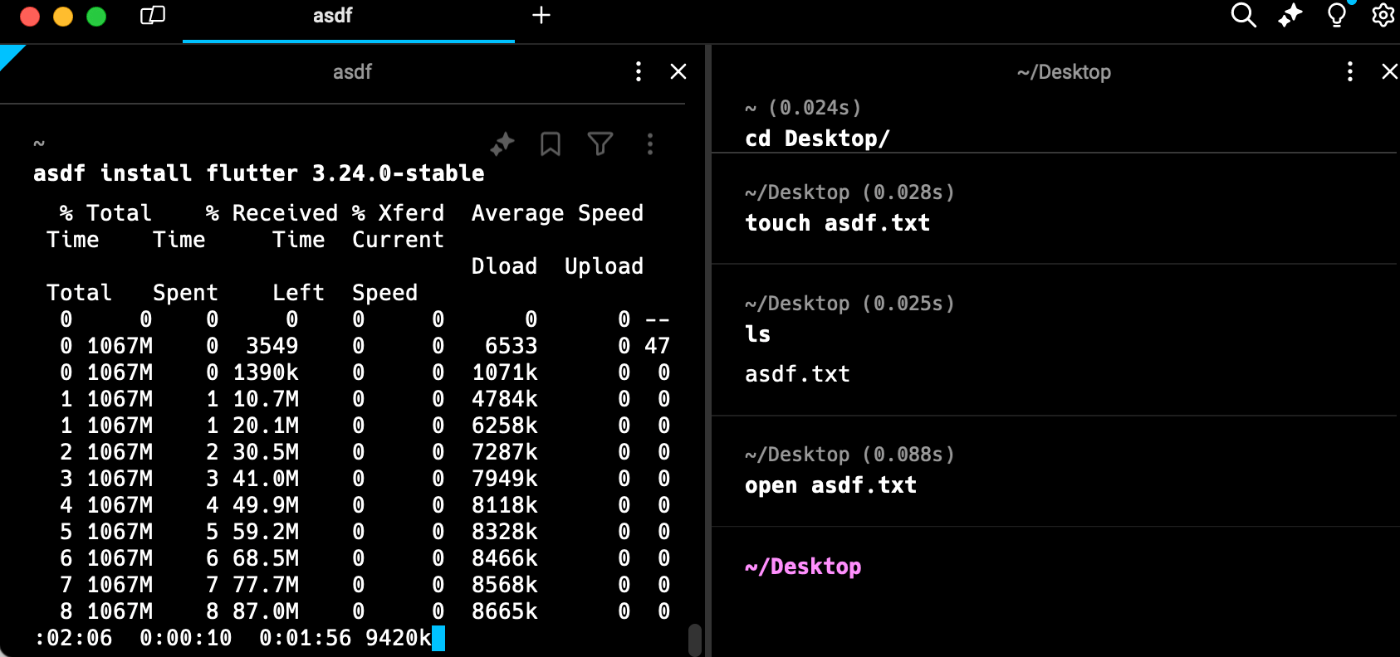Open Warp AI sparkles icon in title bar
Screen dimensions: 1400x657
(1290, 16)
